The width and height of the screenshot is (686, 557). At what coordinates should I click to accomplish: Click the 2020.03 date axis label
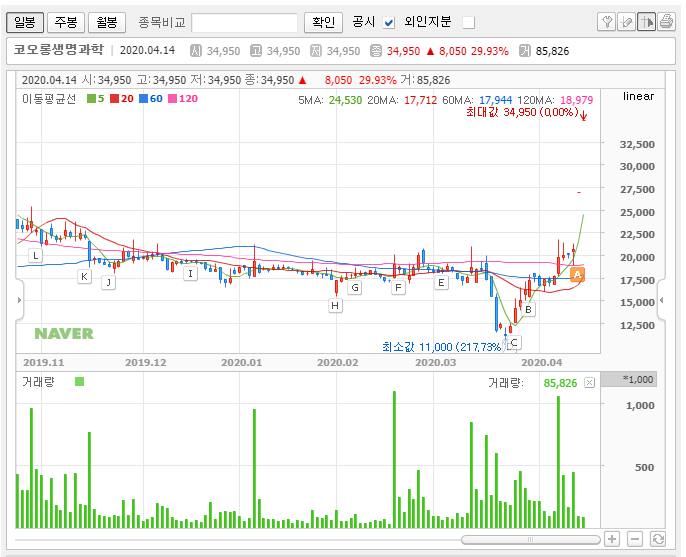[x=435, y=362]
